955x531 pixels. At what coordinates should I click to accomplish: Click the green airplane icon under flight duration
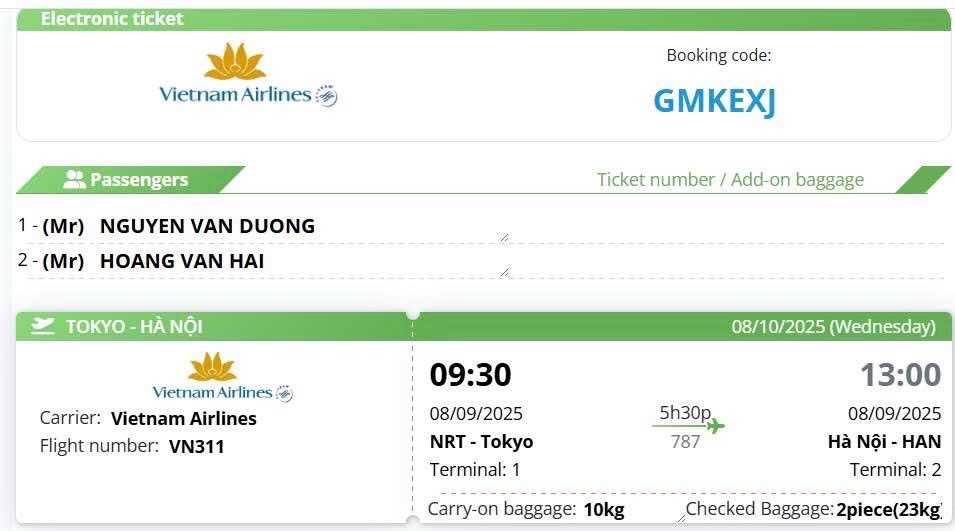(714, 427)
